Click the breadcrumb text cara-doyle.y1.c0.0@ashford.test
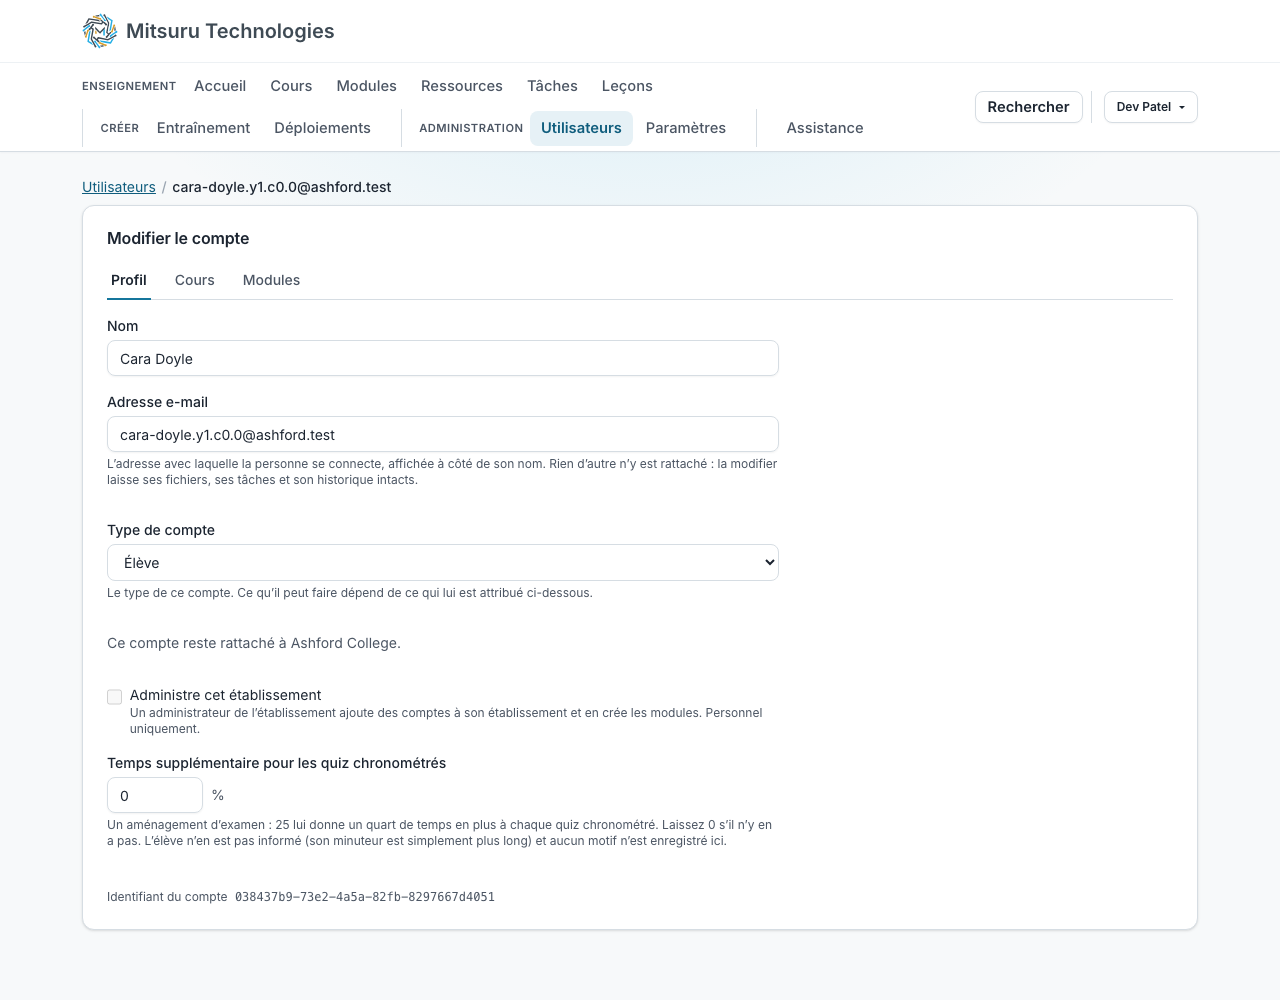Image resolution: width=1280 pixels, height=1000 pixels. pos(282,187)
